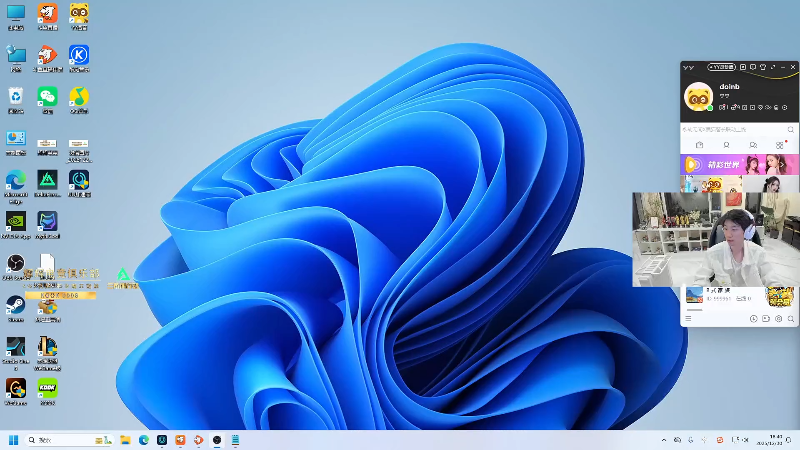This screenshot has height=450, width=800.
Task: Open Microsoft Edge from the taskbar
Action: [144, 440]
